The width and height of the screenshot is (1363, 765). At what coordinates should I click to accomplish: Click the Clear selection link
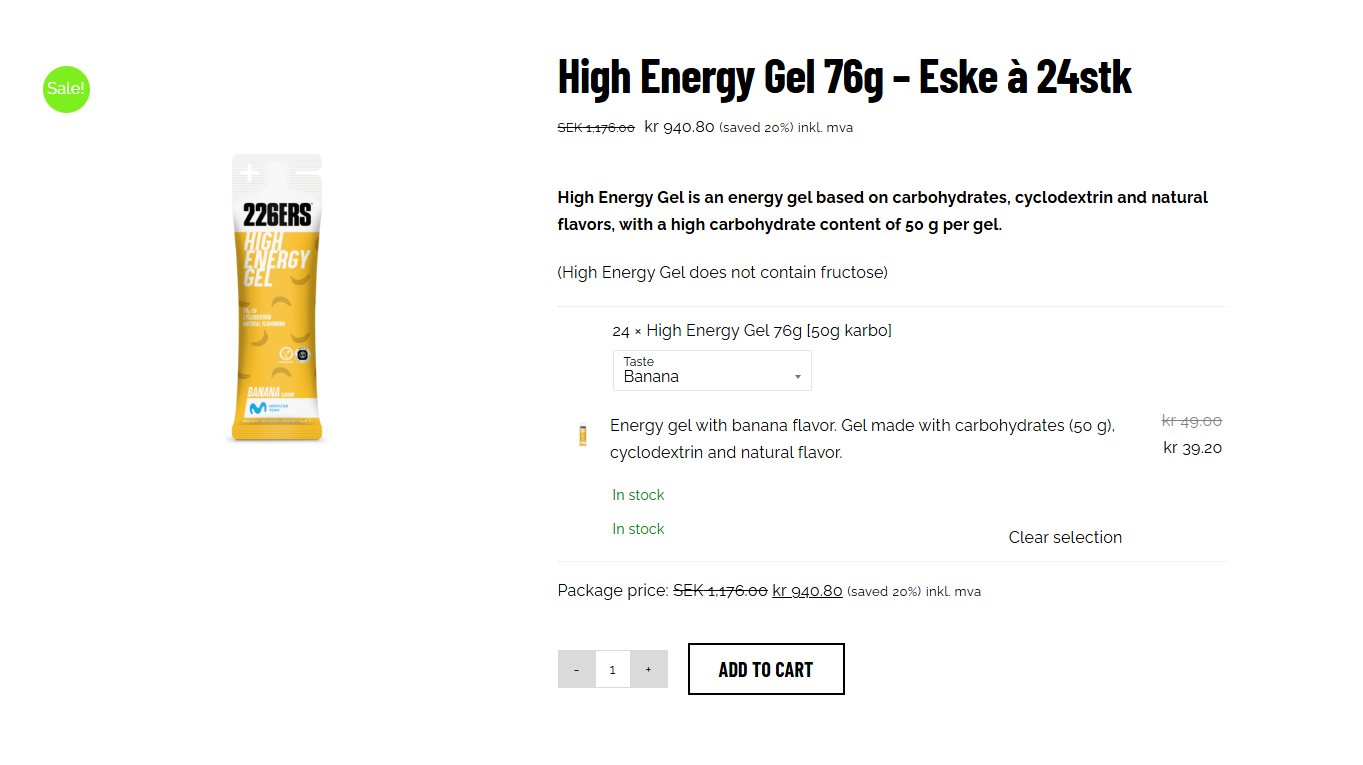1065,537
